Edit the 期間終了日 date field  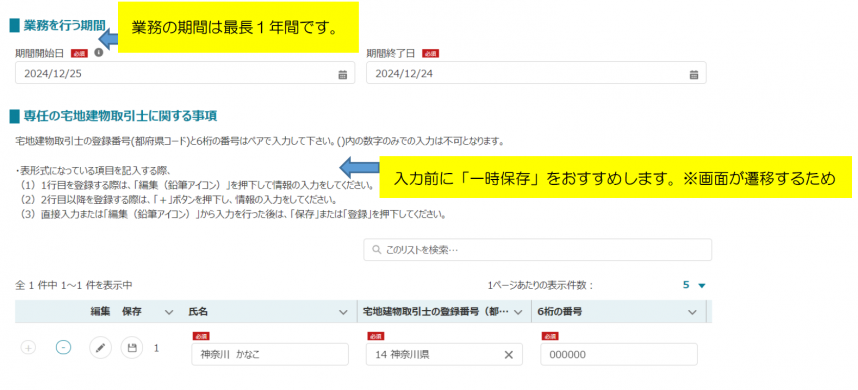pyautogui.click(x=536, y=73)
